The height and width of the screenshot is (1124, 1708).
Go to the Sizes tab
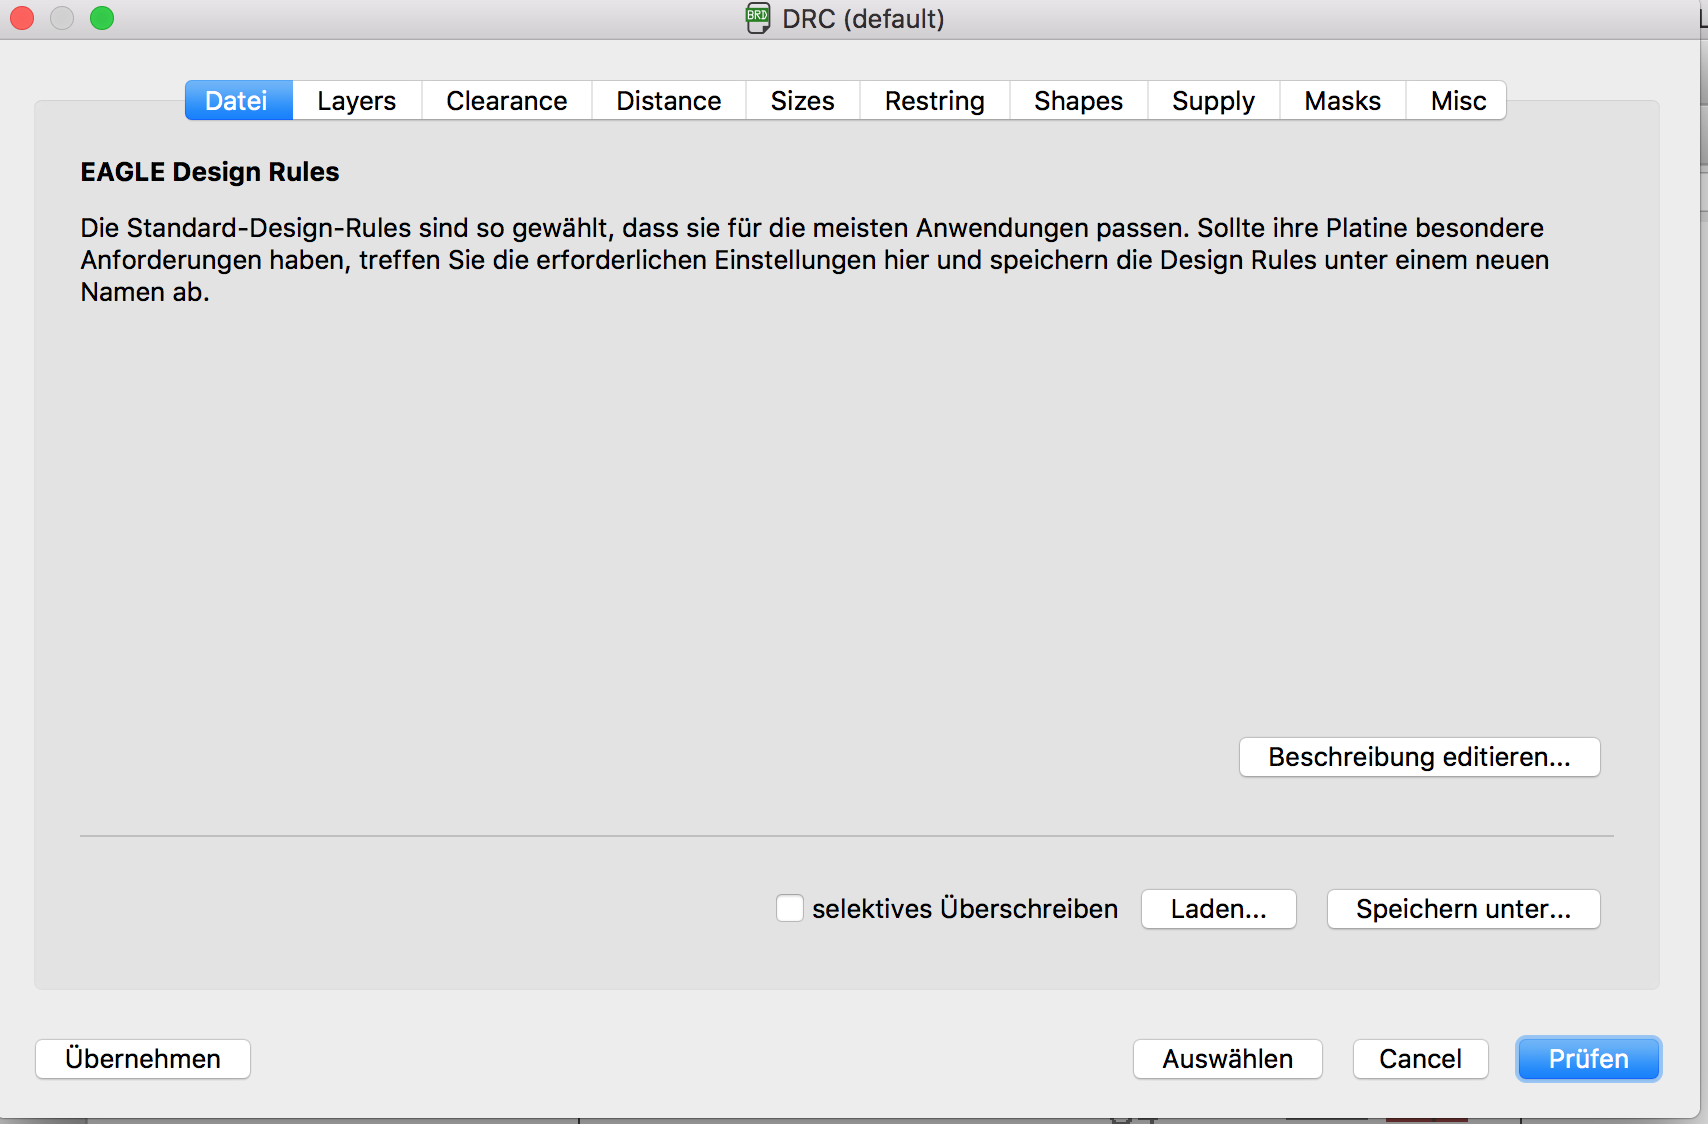pos(802,101)
